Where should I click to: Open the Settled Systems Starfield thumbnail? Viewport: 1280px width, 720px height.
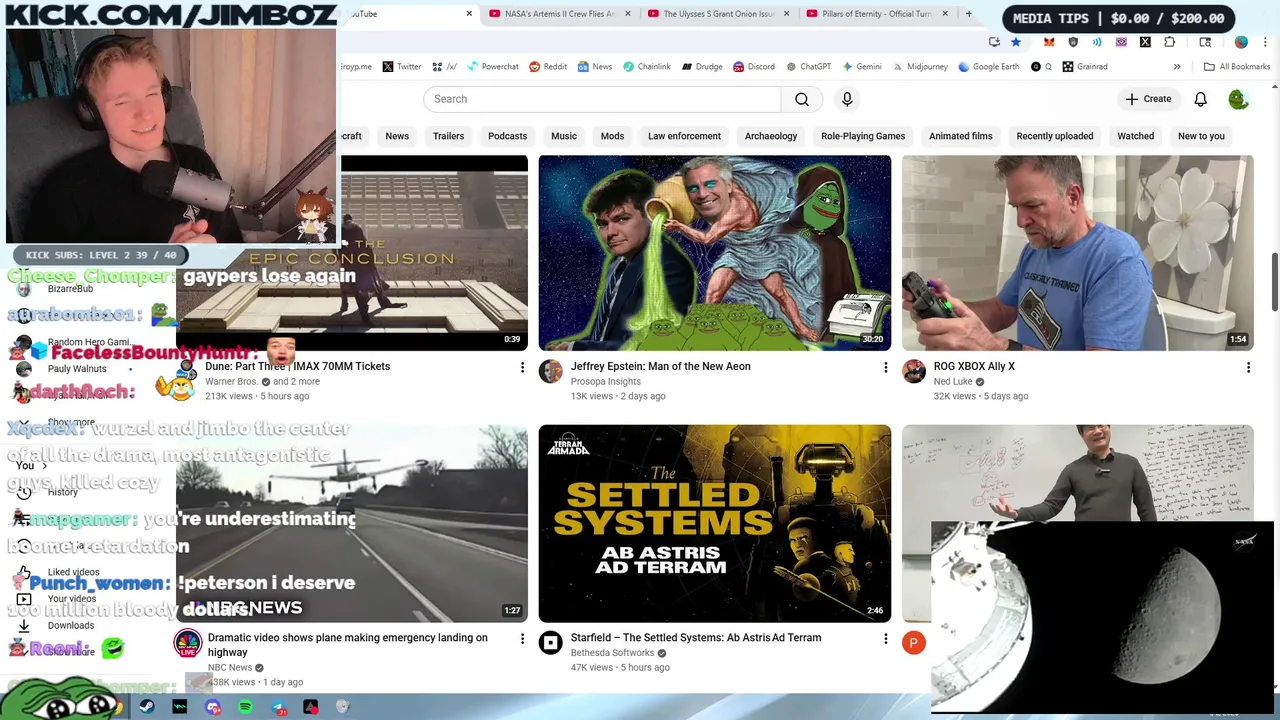click(x=715, y=523)
